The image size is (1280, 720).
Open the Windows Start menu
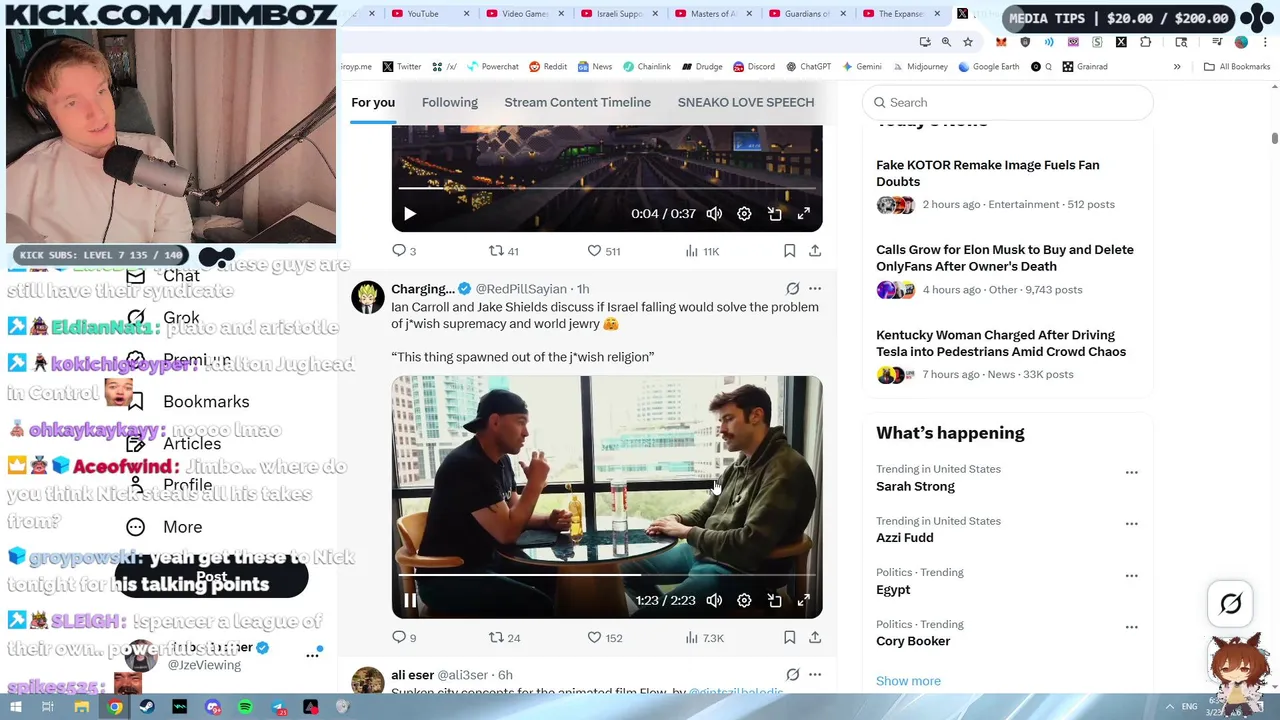[16, 707]
